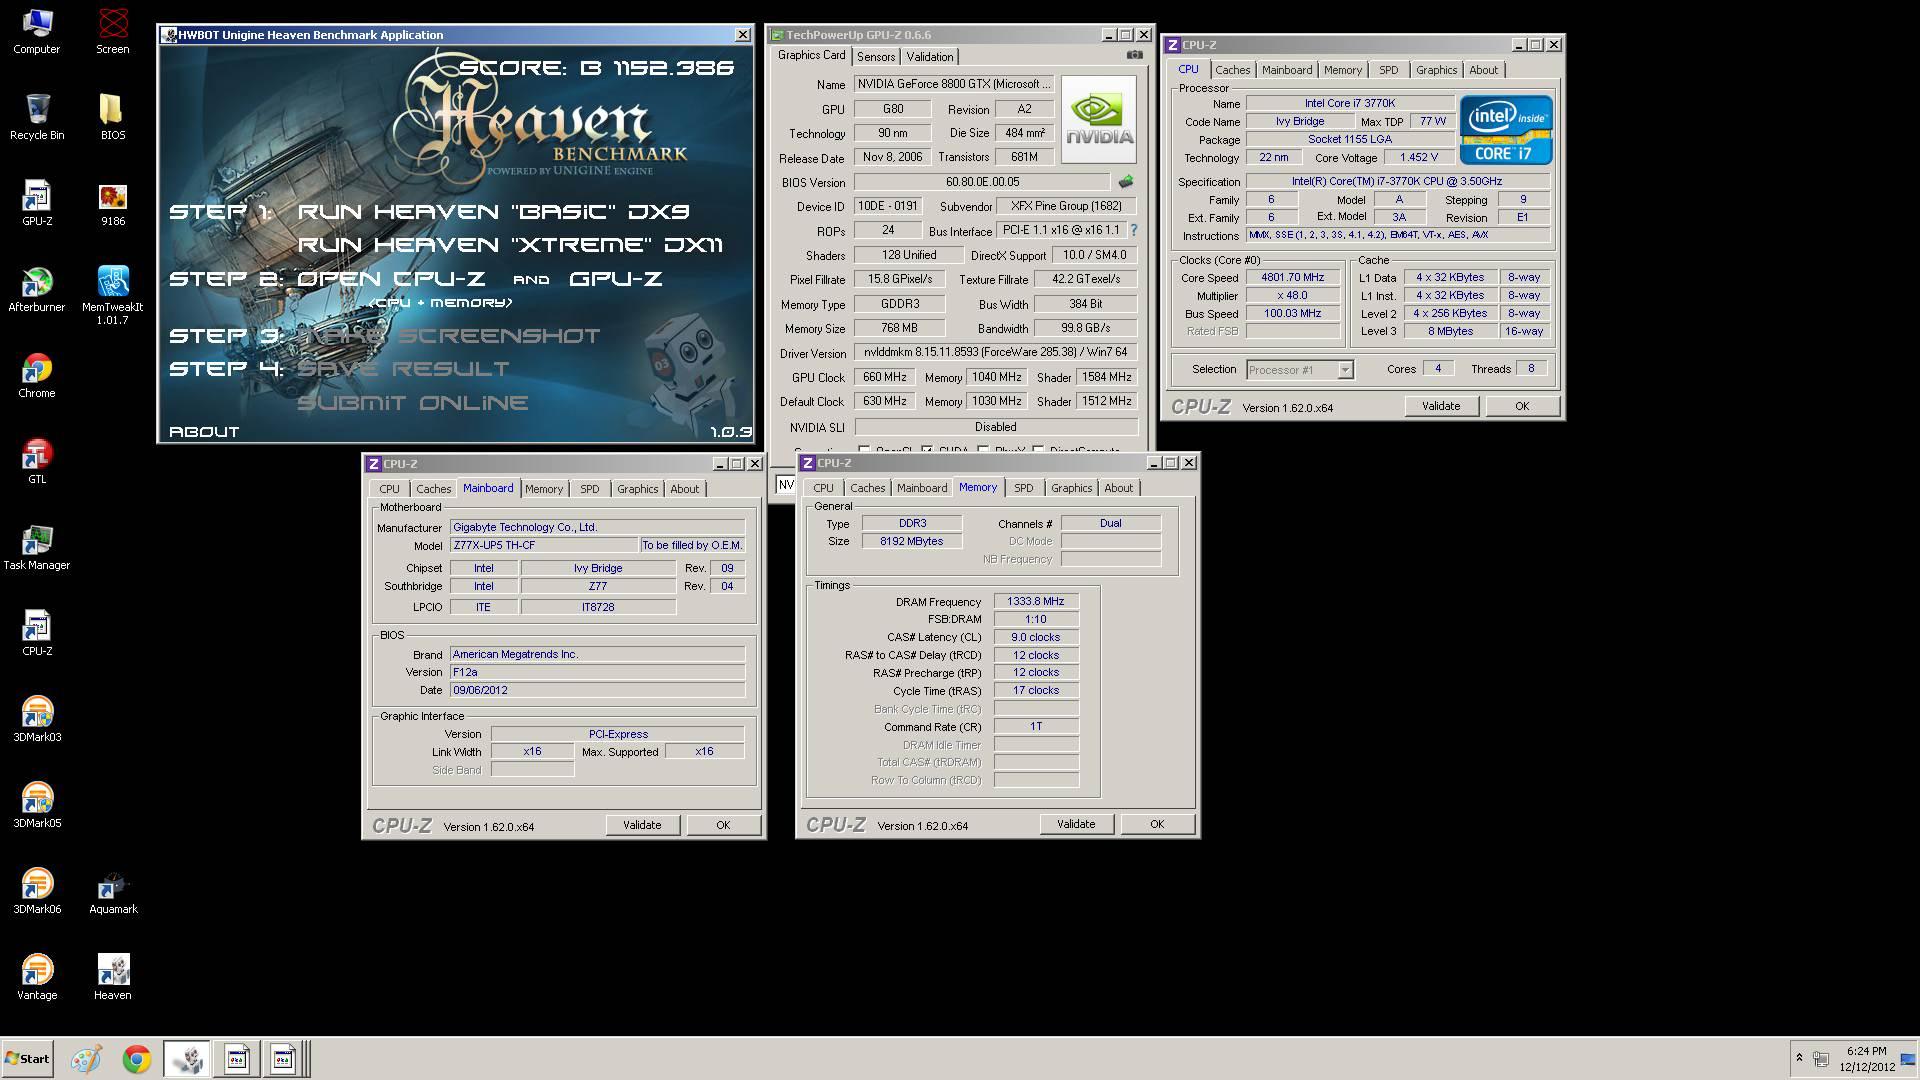
Task: Click the GPU-Z BIOS save chip icon
Action: [1126, 182]
